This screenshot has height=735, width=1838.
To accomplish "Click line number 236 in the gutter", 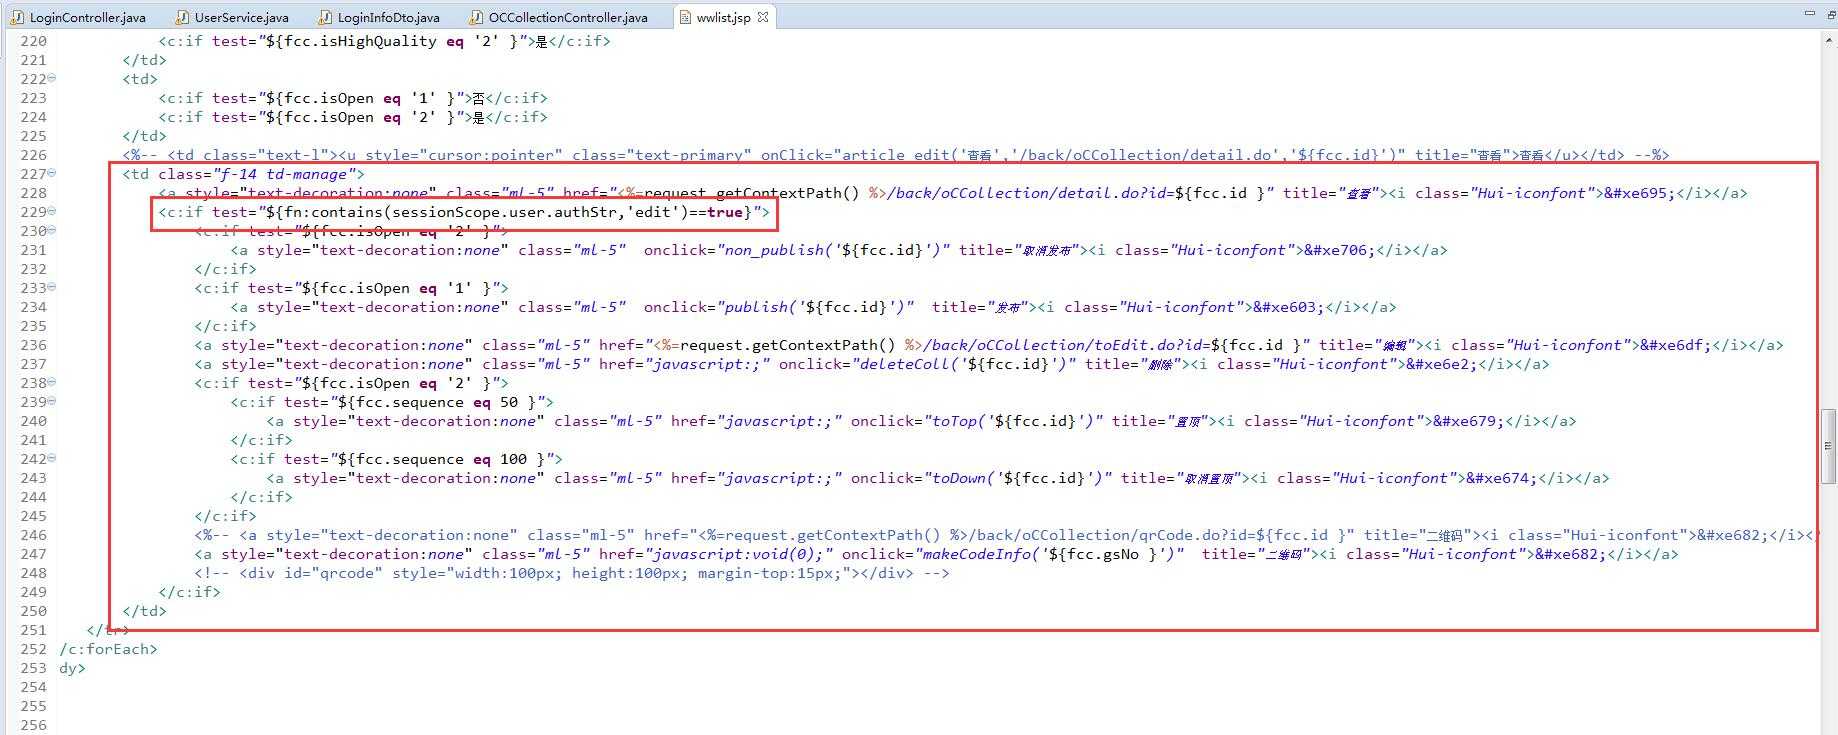I will [33, 345].
